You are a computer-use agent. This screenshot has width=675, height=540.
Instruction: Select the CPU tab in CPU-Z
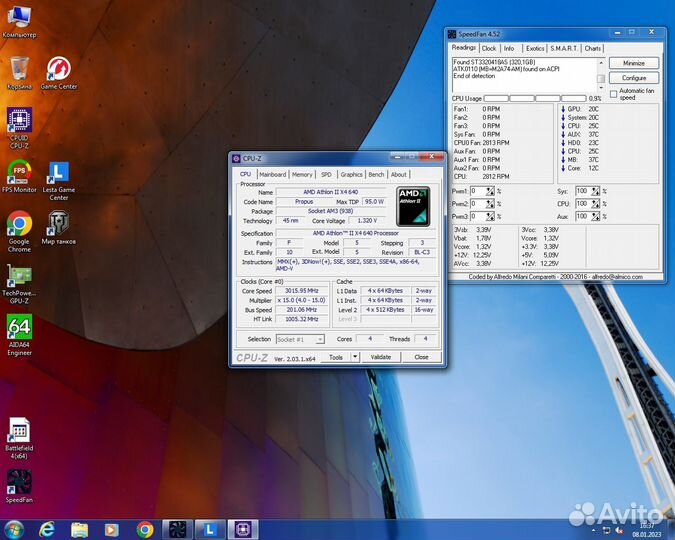(x=245, y=174)
